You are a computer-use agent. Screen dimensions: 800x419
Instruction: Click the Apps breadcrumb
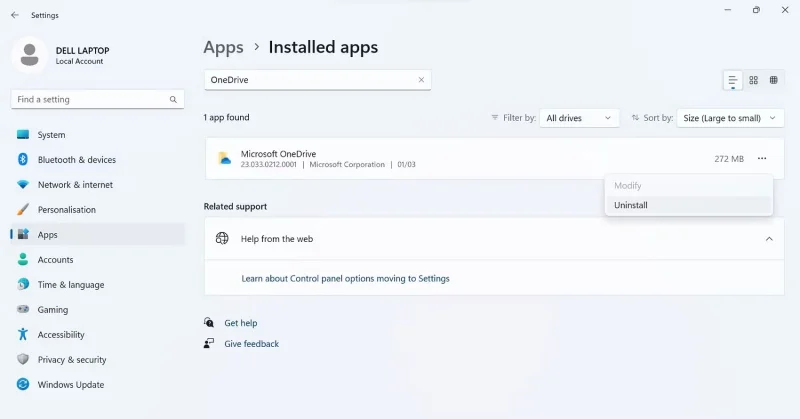223,47
